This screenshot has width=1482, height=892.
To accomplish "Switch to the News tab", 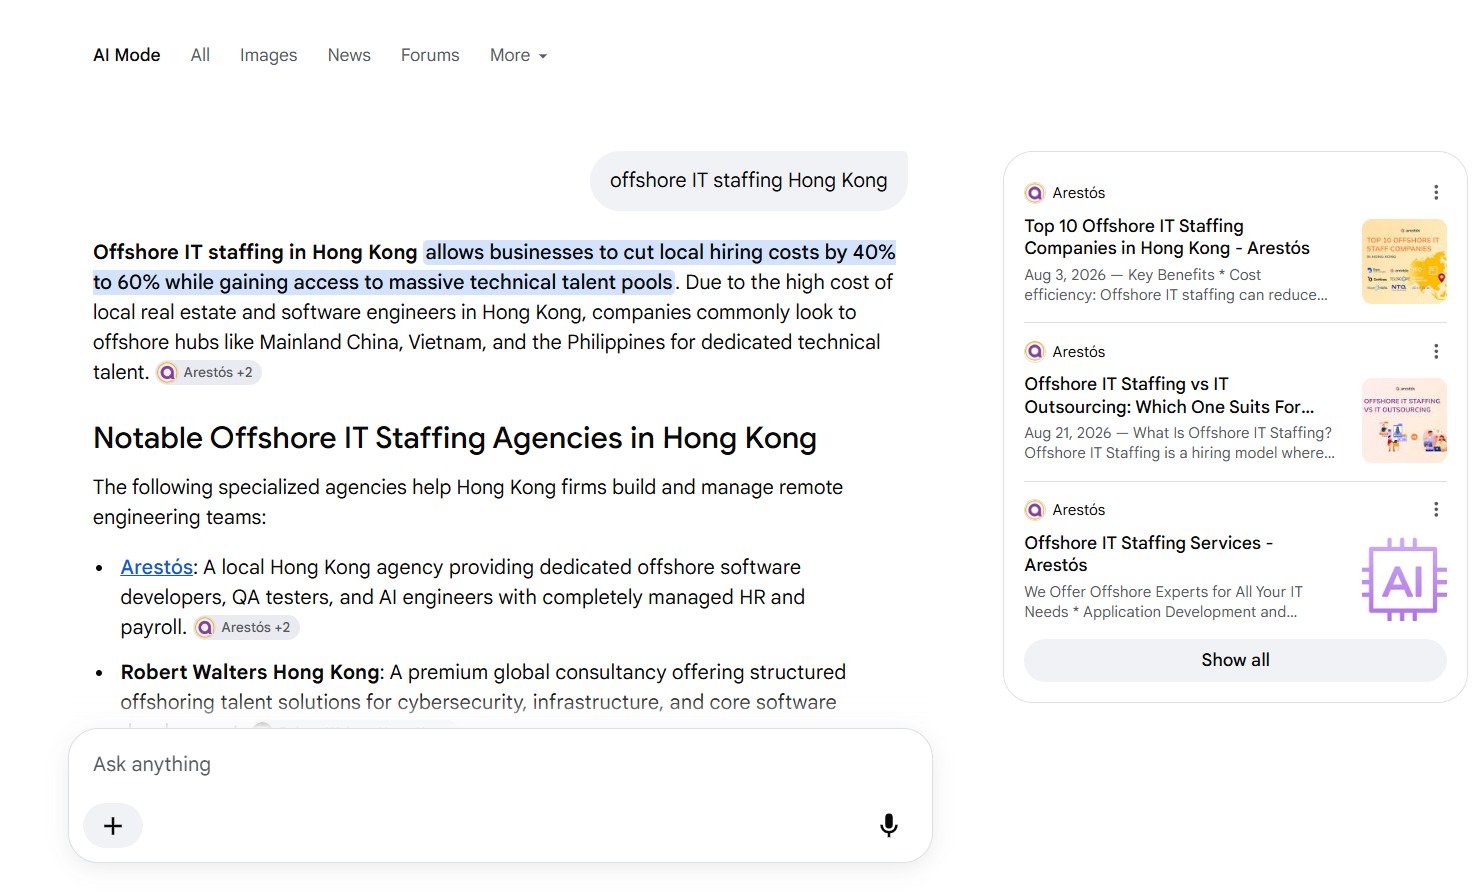I will tap(349, 55).
